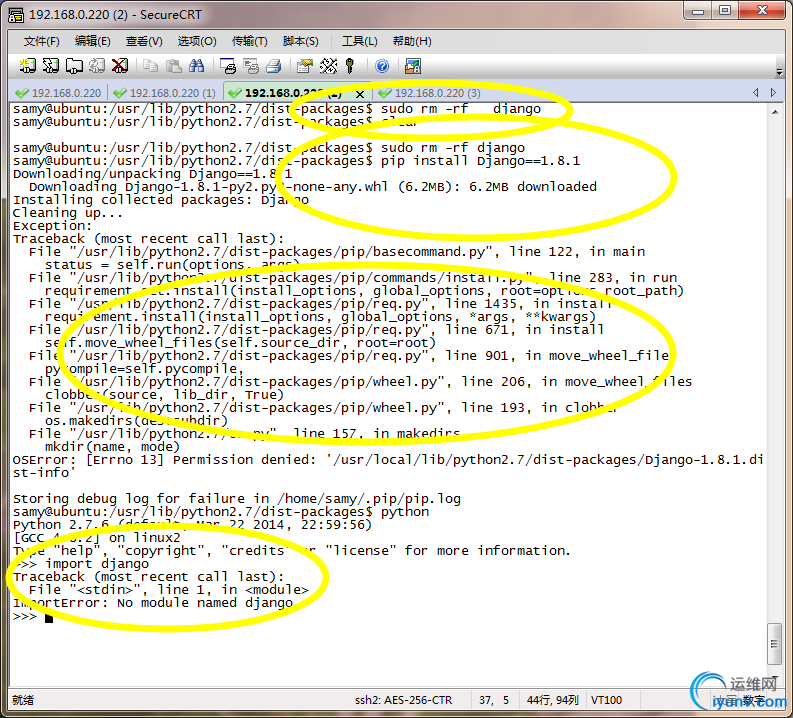The height and width of the screenshot is (718, 793).
Task: Click the SecureFX toolbar icon
Action: click(413, 66)
